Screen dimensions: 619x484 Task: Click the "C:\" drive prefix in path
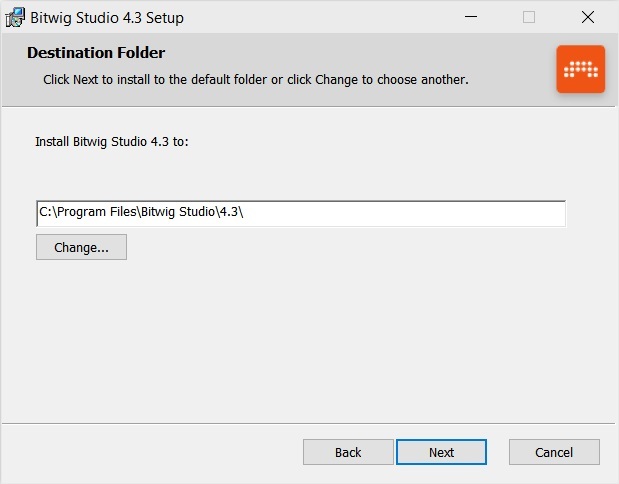(46, 213)
